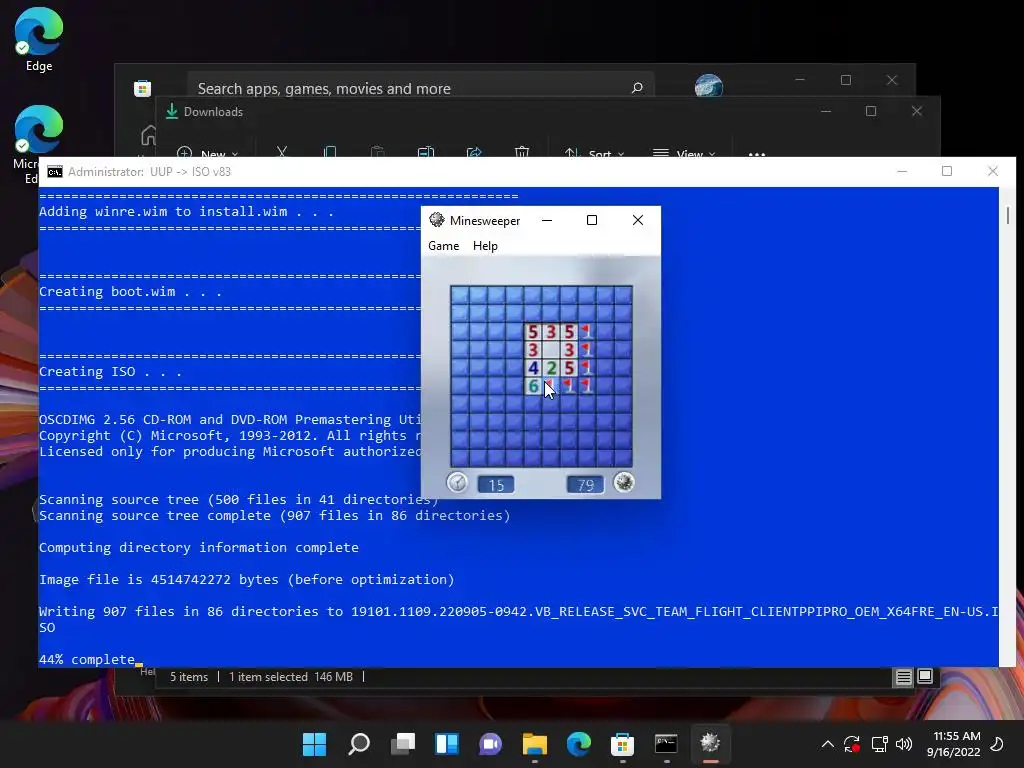Image resolution: width=1024 pixels, height=768 pixels.
Task: Click the Copy icon in File Explorer
Action: click(x=330, y=153)
